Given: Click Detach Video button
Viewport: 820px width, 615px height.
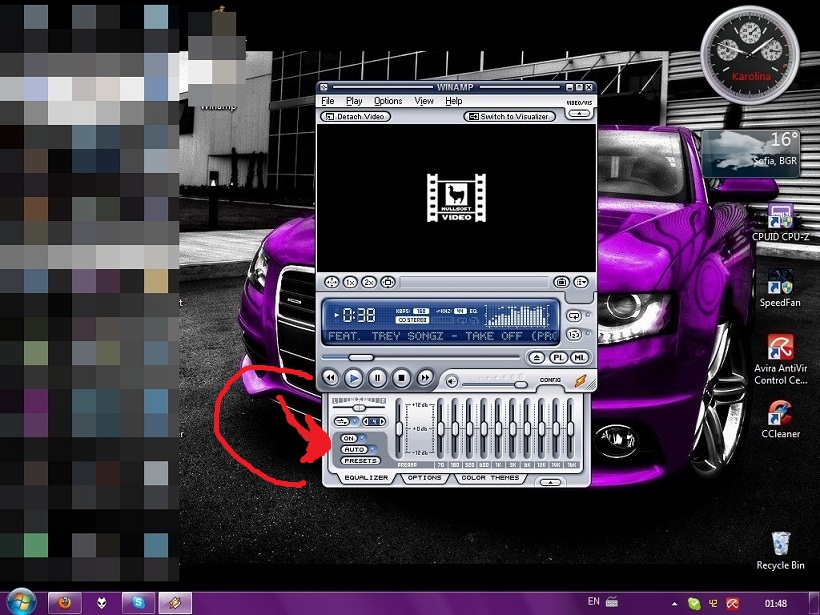Looking at the screenshot, I should point(356,117).
